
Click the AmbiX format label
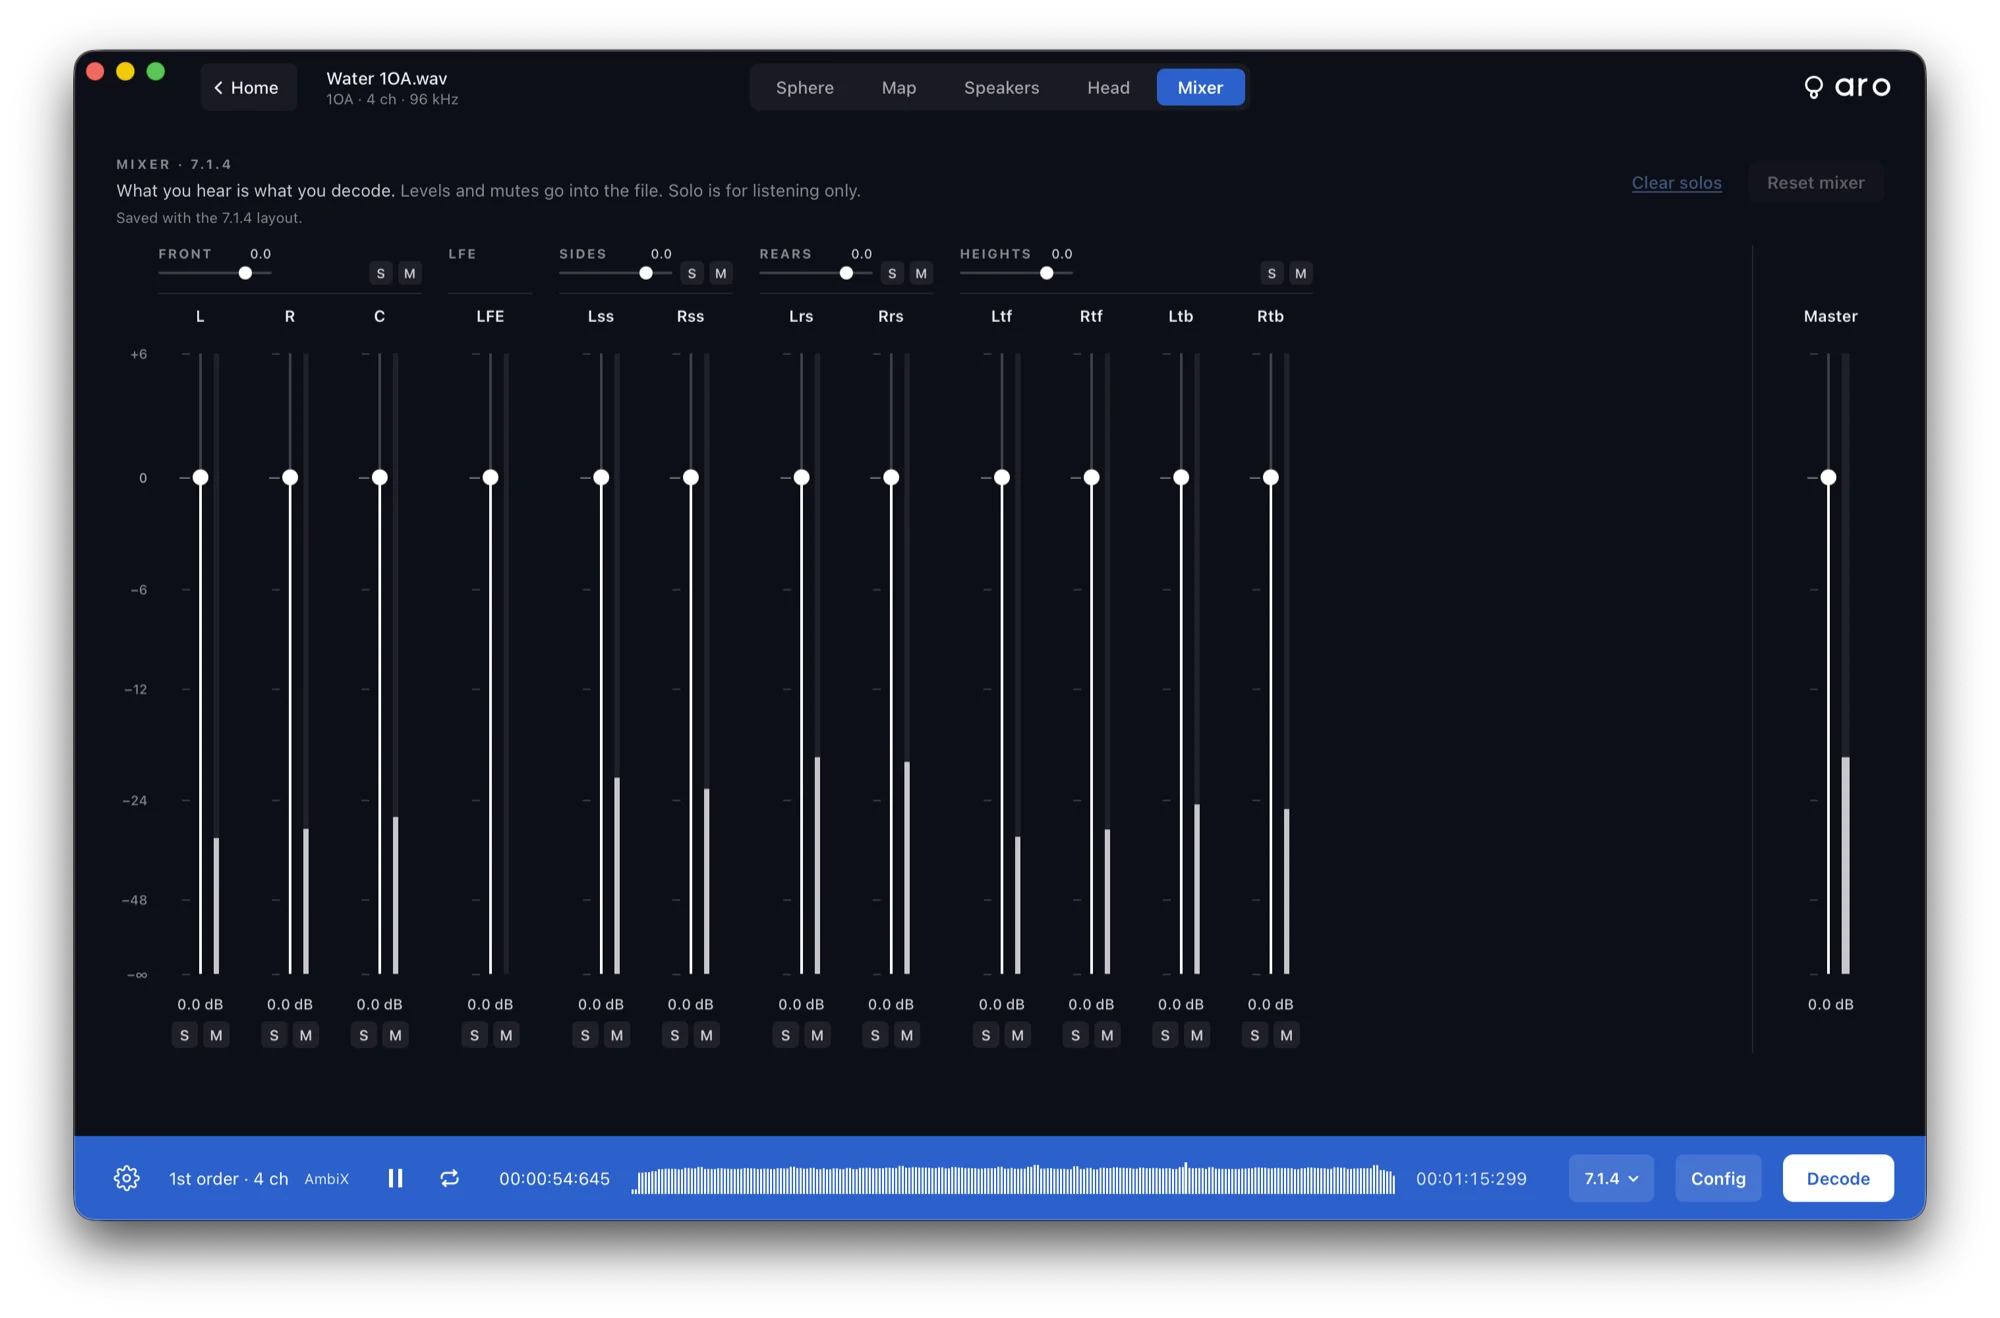coord(327,1179)
